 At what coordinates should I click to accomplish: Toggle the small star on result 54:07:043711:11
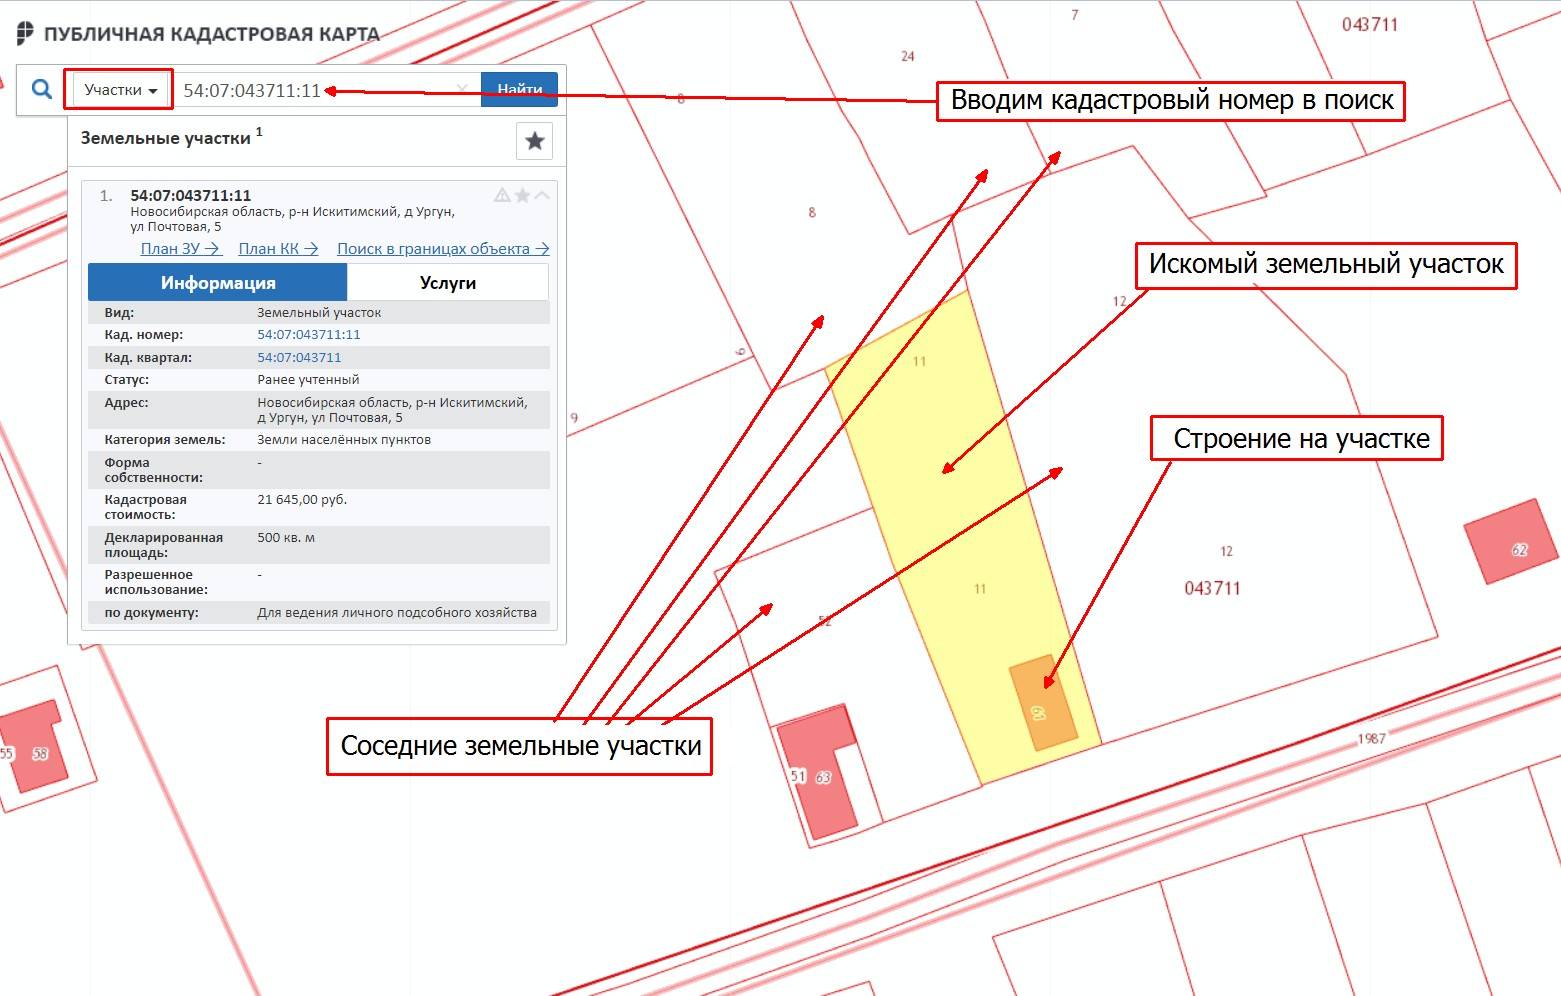click(x=522, y=195)
